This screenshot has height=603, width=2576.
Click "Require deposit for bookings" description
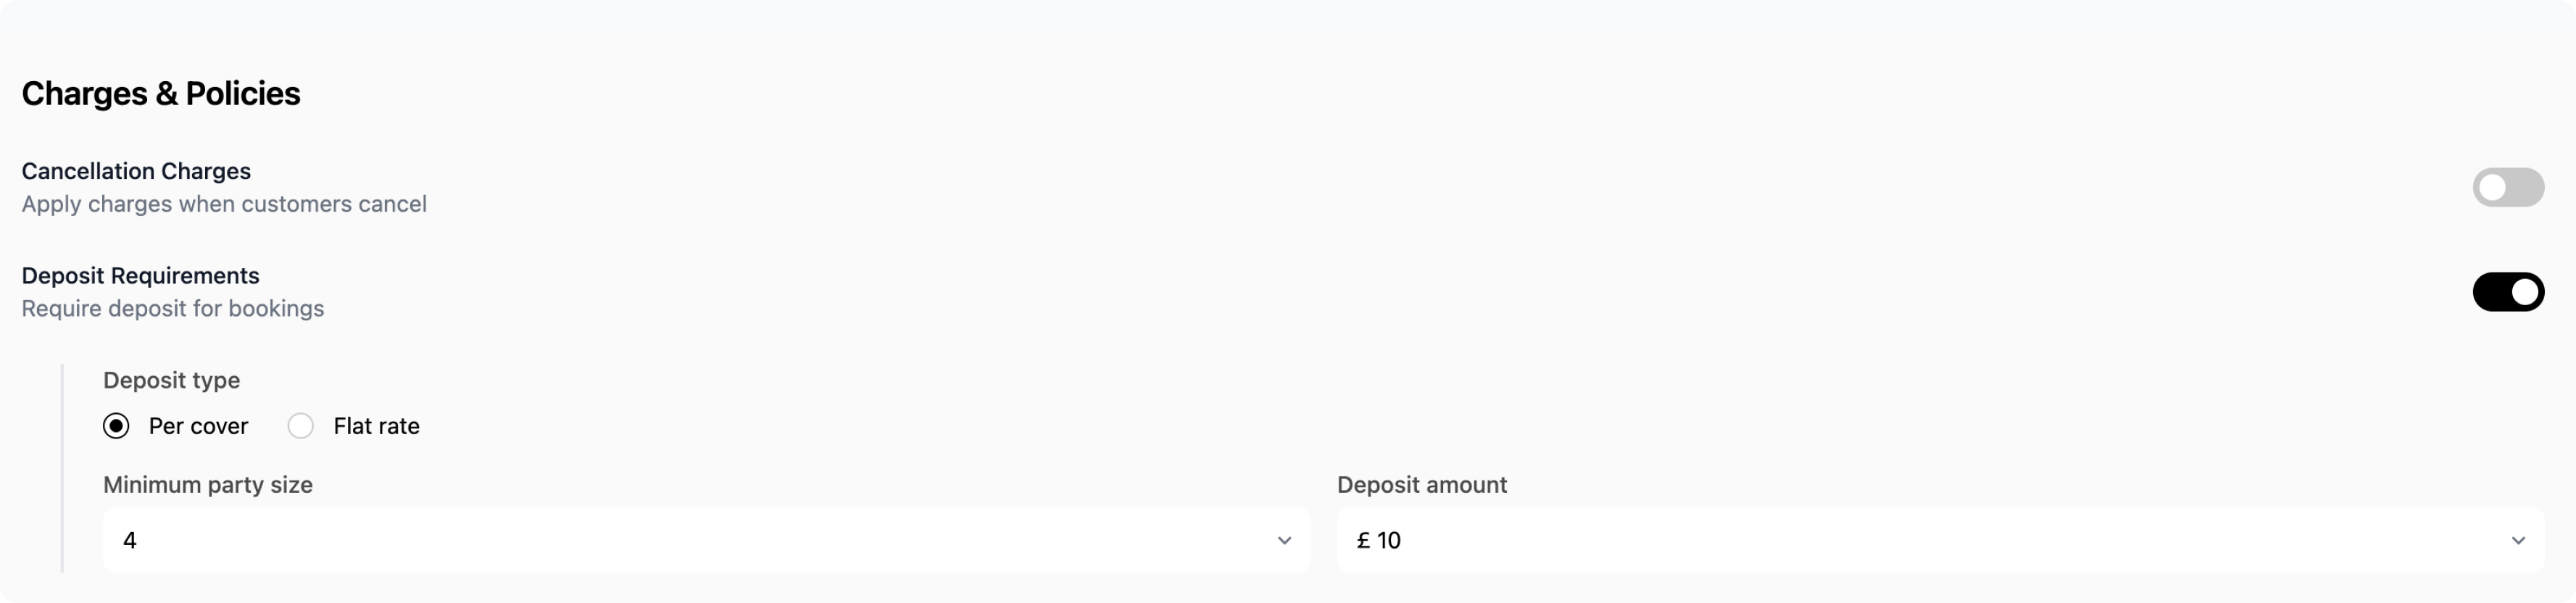173,309
